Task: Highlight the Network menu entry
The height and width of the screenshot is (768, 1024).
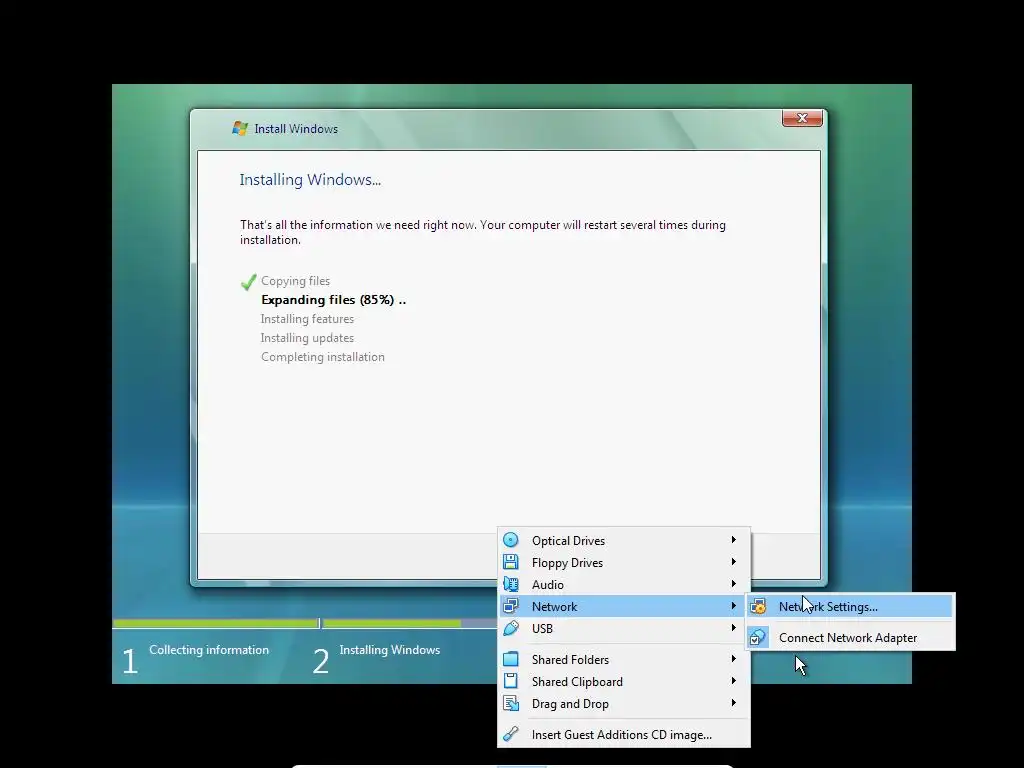Action: click(x=624, y=606)
